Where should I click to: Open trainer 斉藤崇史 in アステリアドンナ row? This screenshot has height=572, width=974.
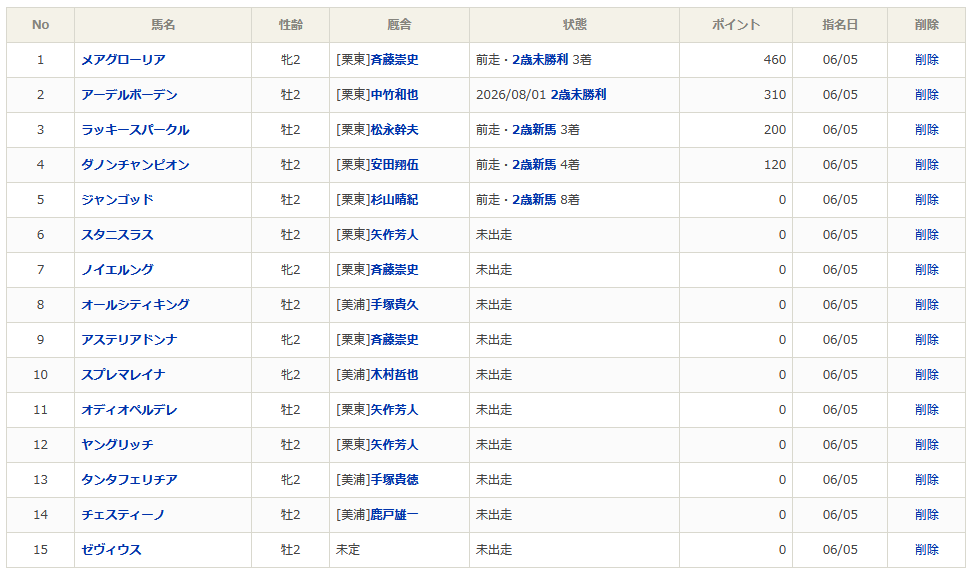[x=394, y=339]
